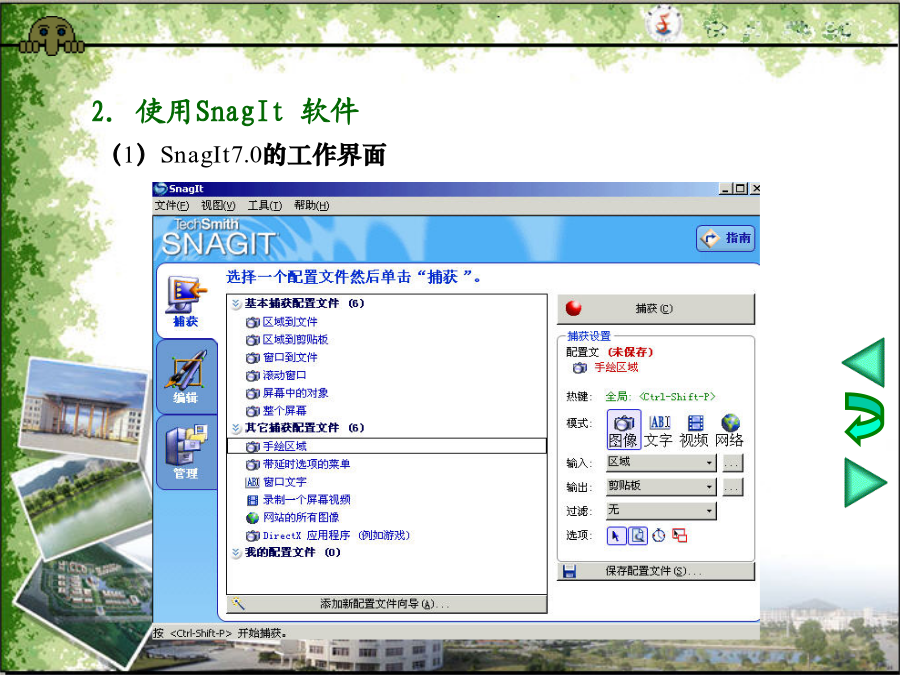Screen dimensions: 900x675
Task: Toggle the timer capture option icon
Action: [658, 536]
